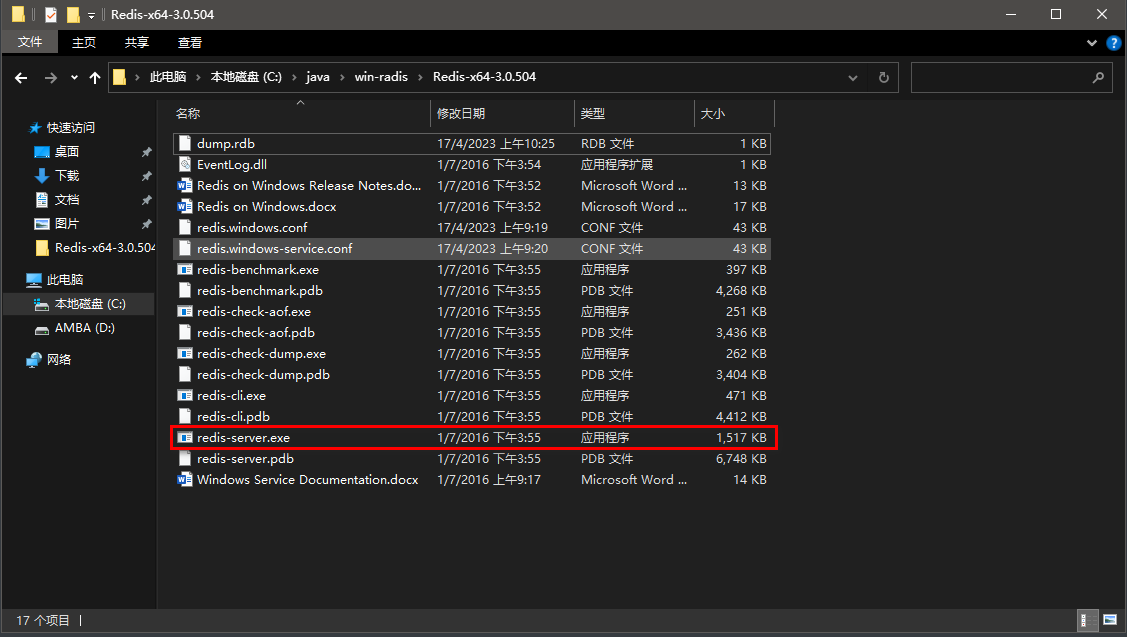Select the redis-server.pdb file icon
This screenshot has width=1127, height=637.
click(185, 458)
